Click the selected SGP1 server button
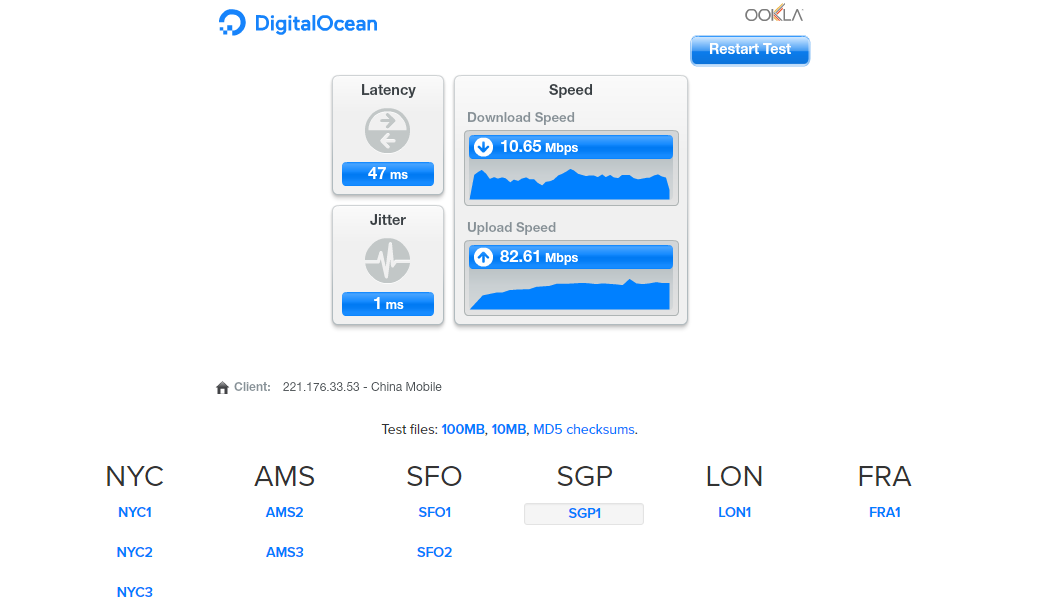 [584, 514]
